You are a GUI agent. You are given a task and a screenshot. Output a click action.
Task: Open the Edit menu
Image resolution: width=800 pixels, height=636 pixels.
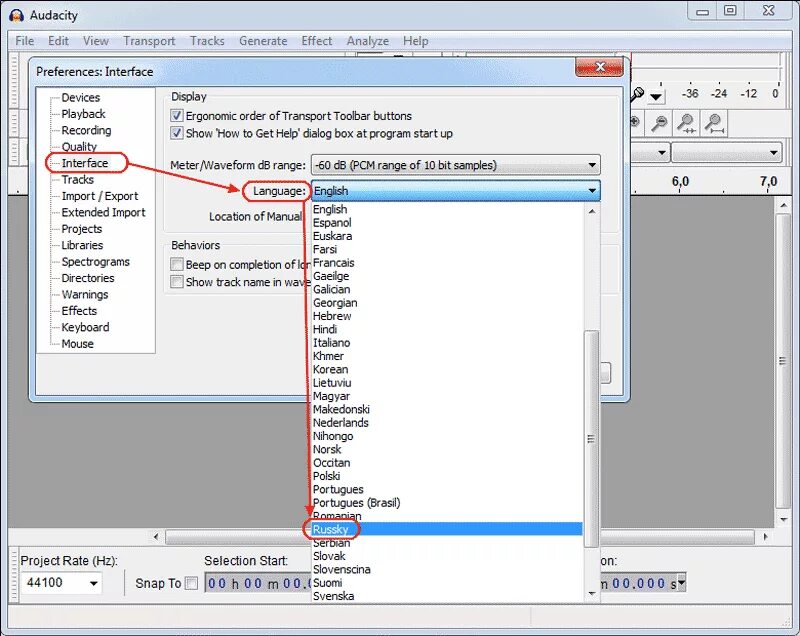58,41
